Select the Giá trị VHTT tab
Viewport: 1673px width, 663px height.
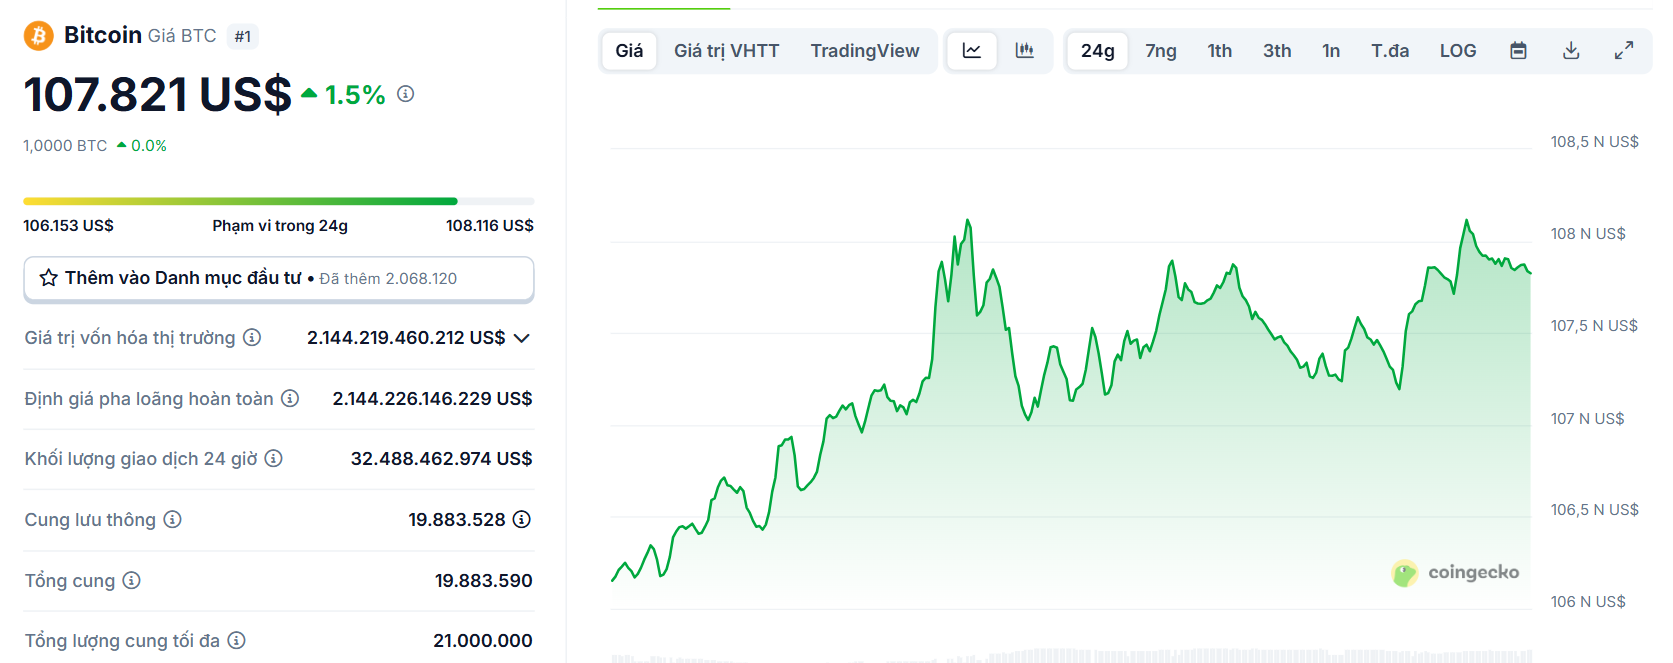click(726, 51)
